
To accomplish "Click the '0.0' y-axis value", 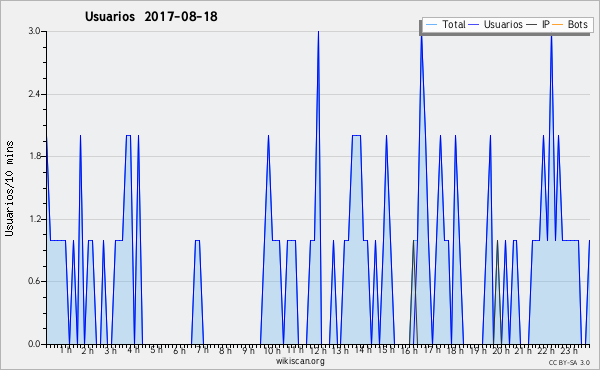I will [34, 344].
